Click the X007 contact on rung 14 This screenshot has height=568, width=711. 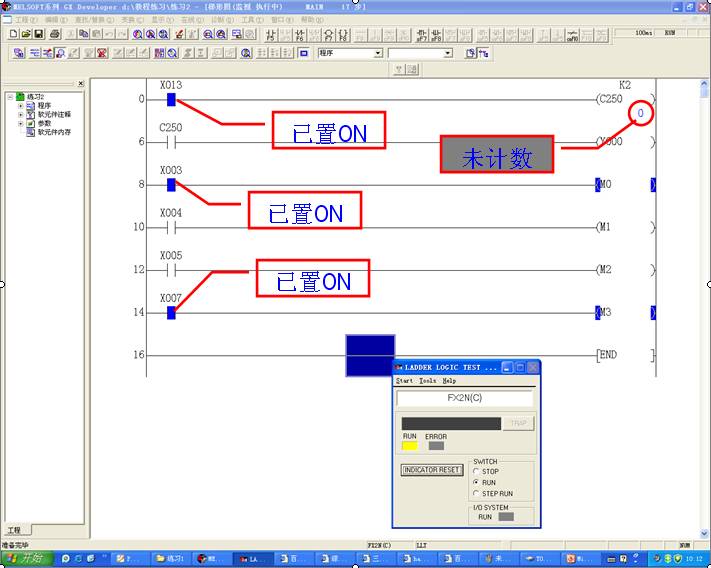[x=171, y=313]
